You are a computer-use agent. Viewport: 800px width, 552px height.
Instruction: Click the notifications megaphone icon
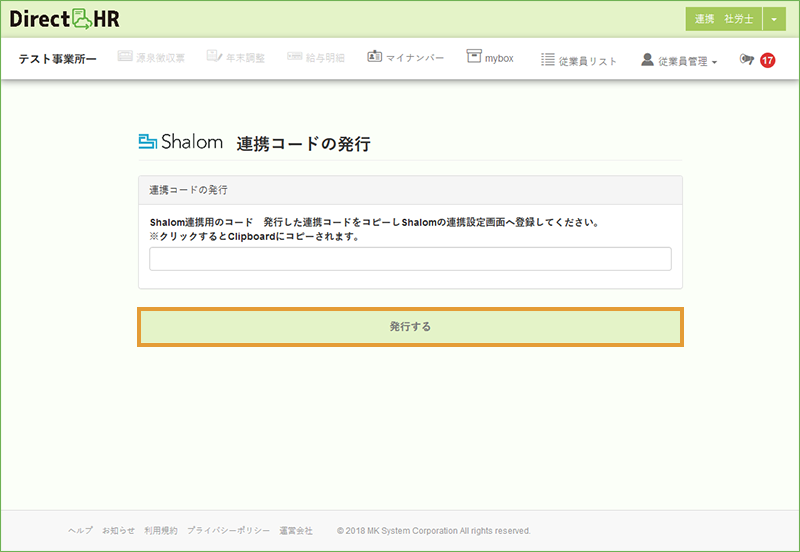[x=746, y=60]
